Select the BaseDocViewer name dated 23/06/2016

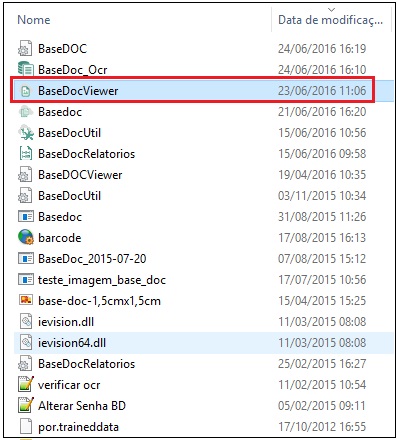tap(78, 91)
